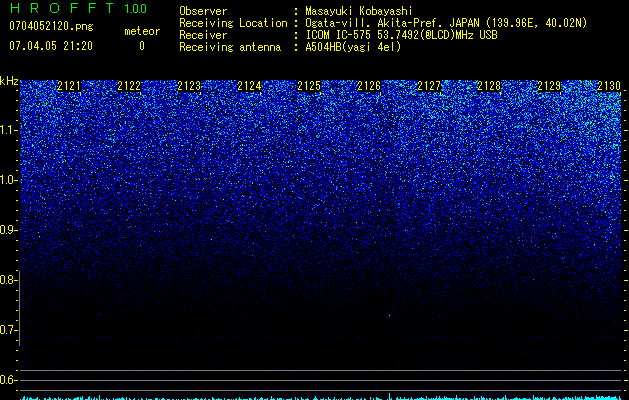This screenshot has width=629, height=400.
Task: Click the Receiver value ICOM IC-575
Action: point(339,35)
